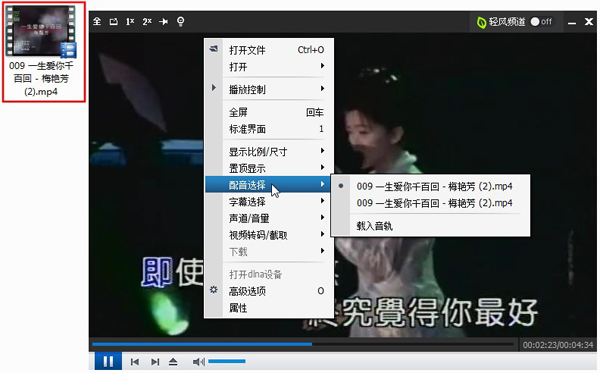Choose 打开文件 from the context menu
Viewport: 600px width, 373px height.
(269, 50)
